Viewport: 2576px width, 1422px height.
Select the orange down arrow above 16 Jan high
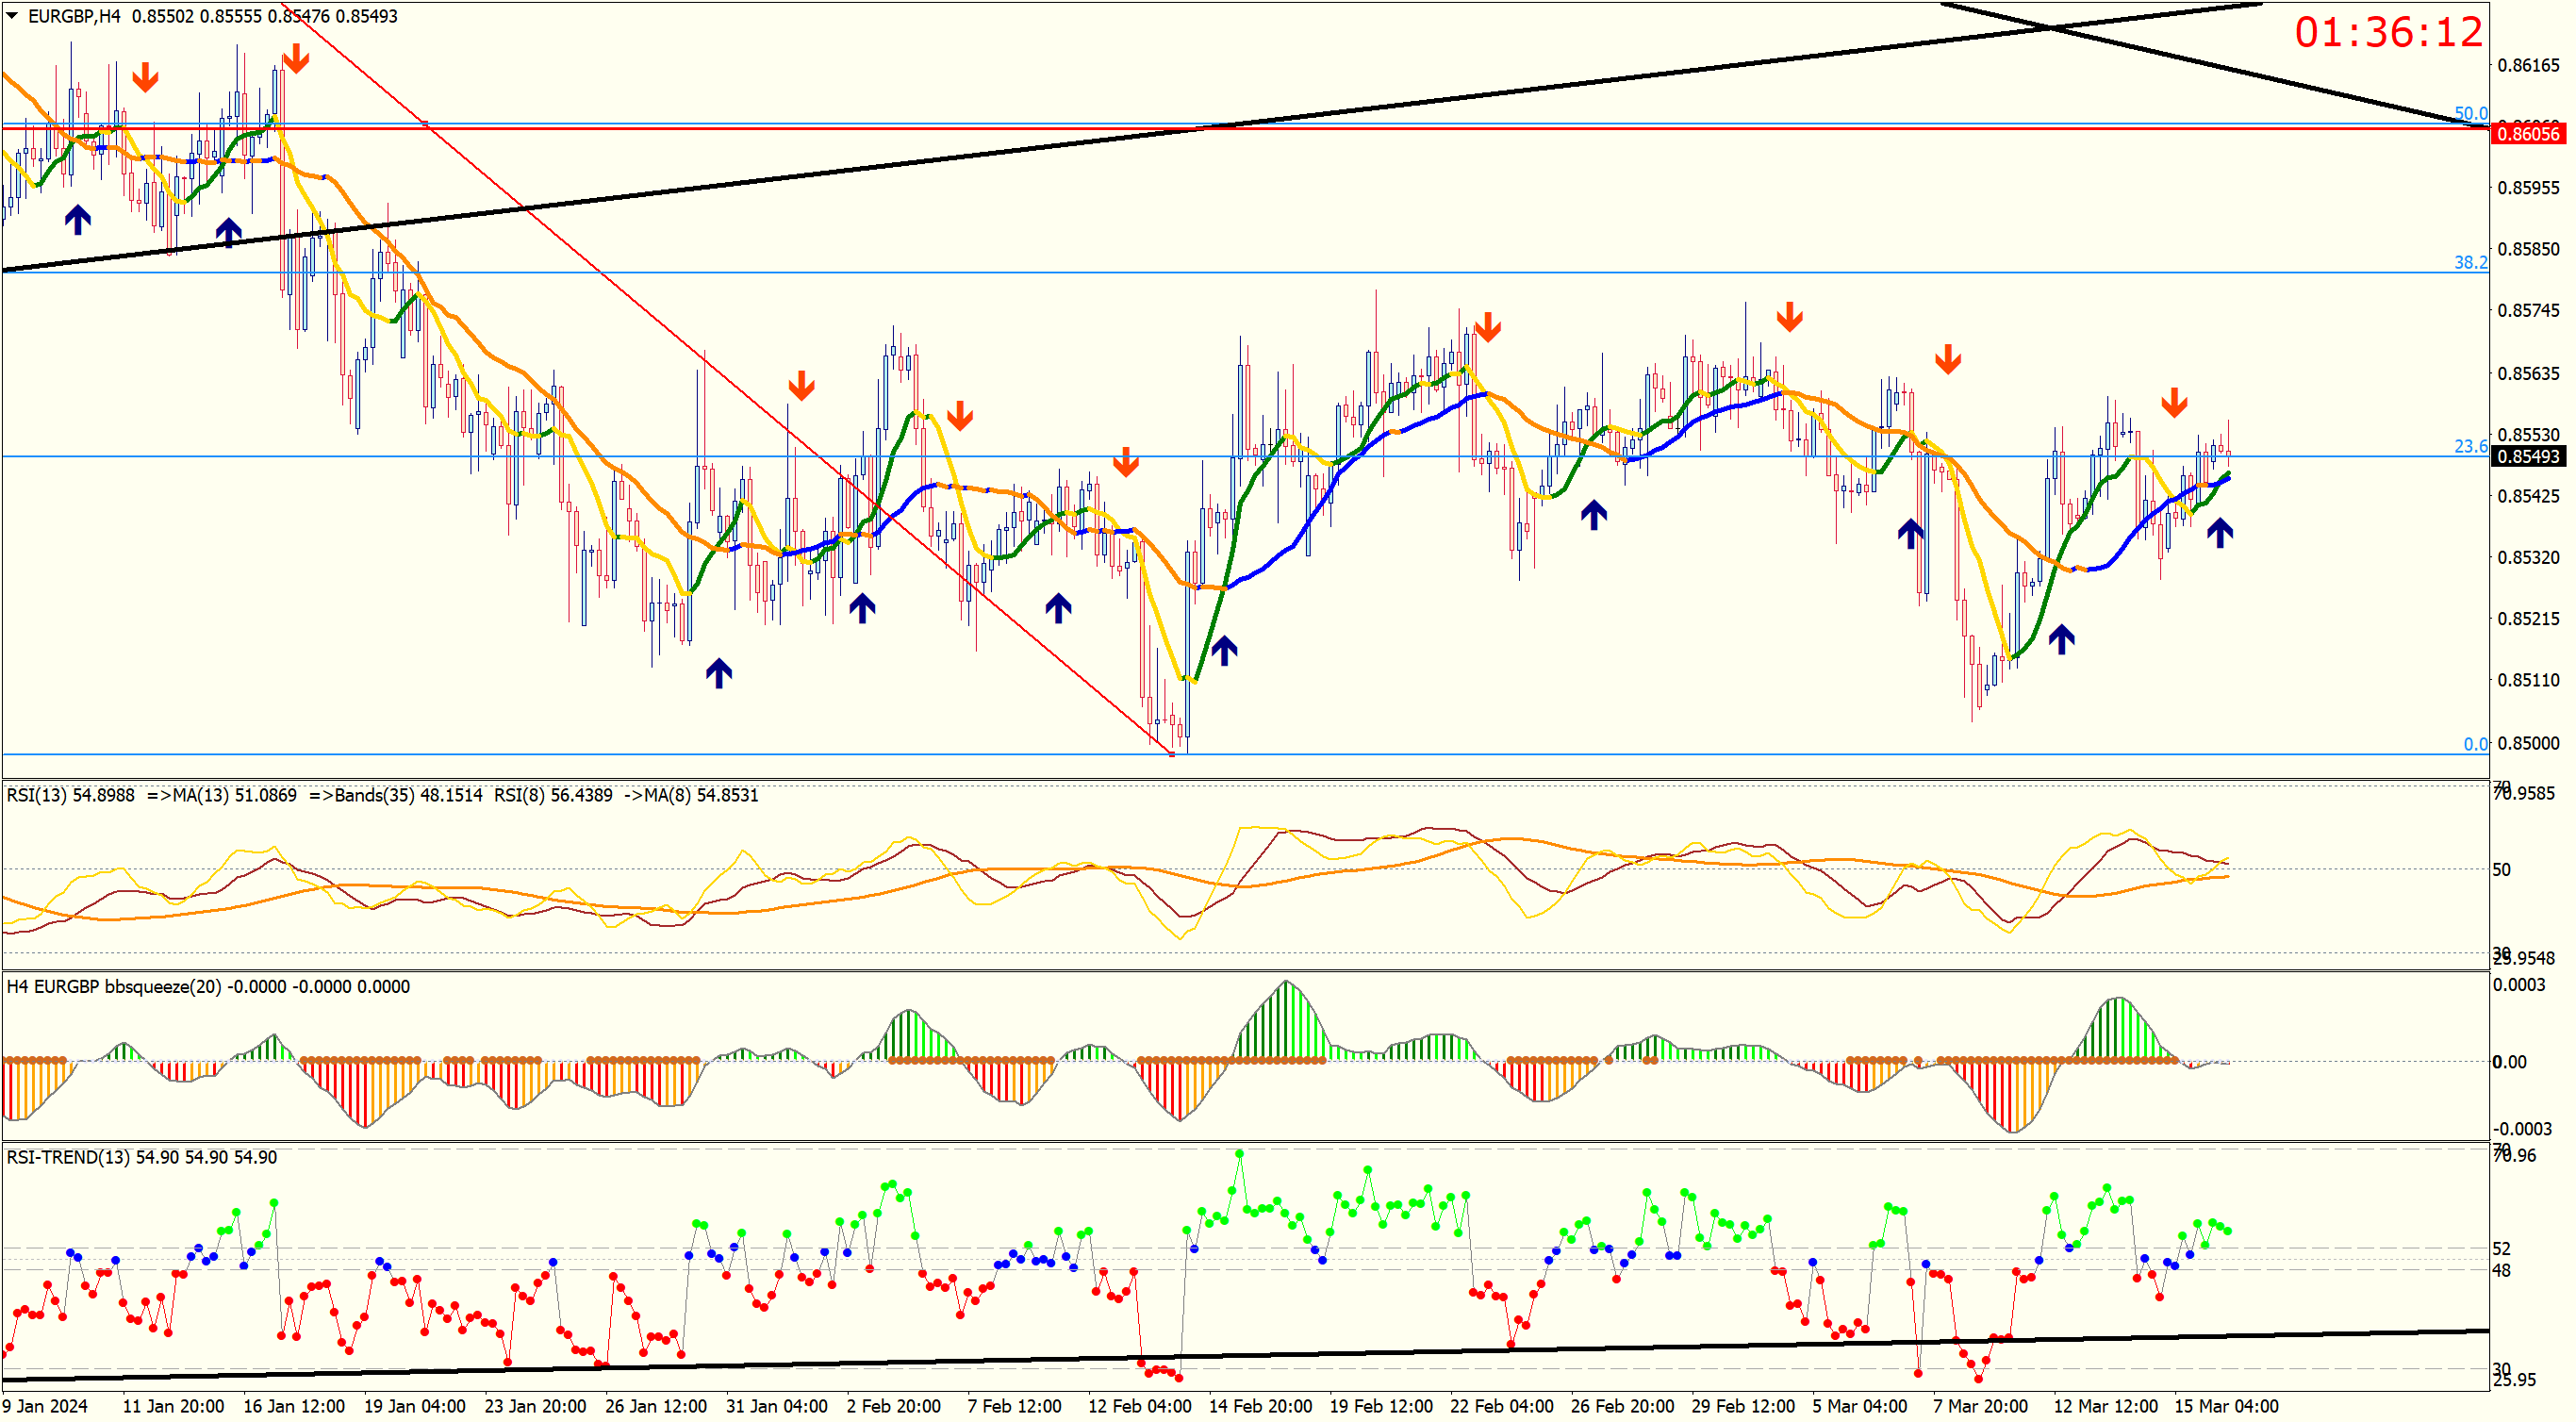295,59
